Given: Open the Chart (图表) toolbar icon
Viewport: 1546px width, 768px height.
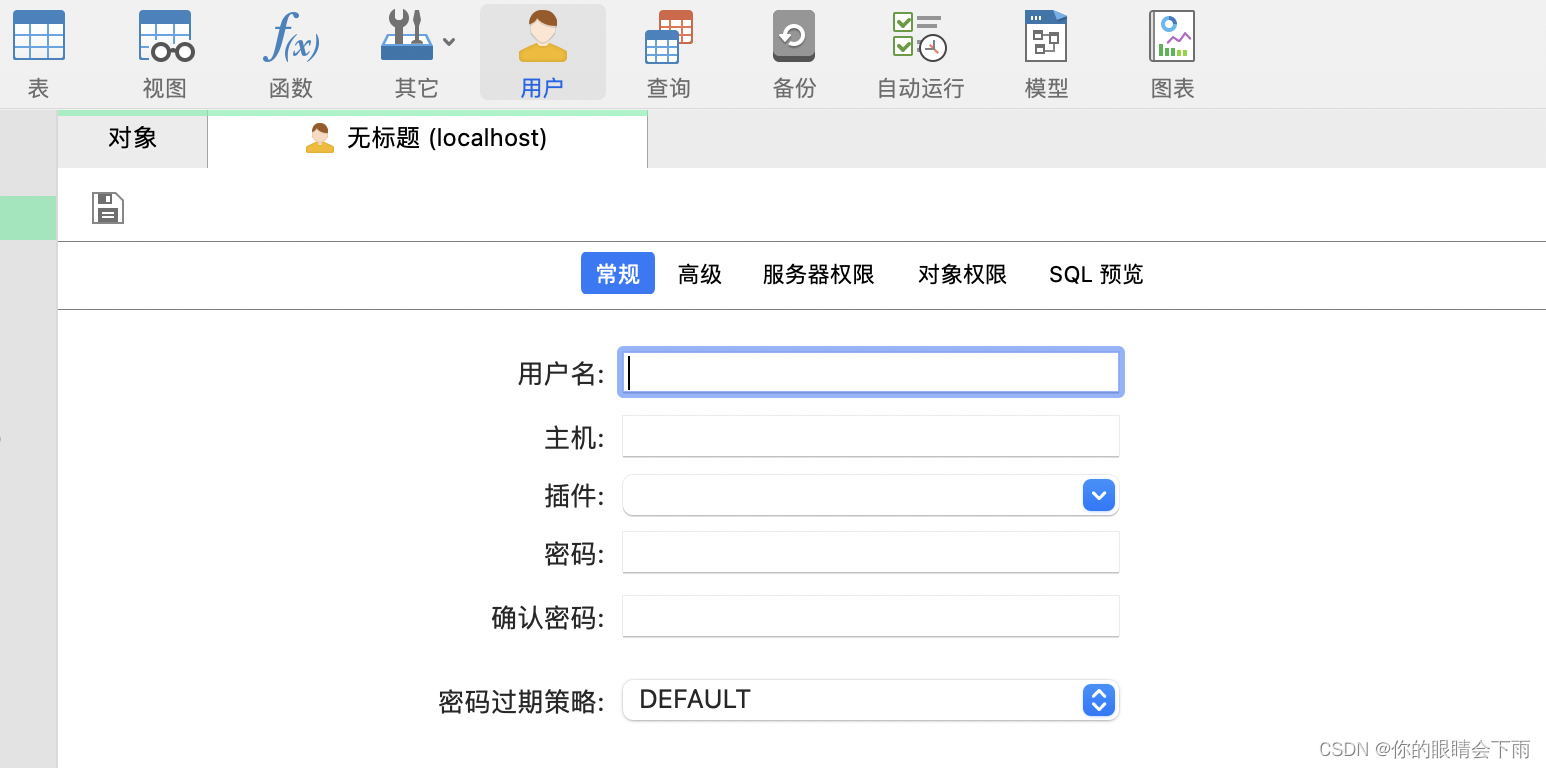Looking at the screenshot, I should 1172,52.
